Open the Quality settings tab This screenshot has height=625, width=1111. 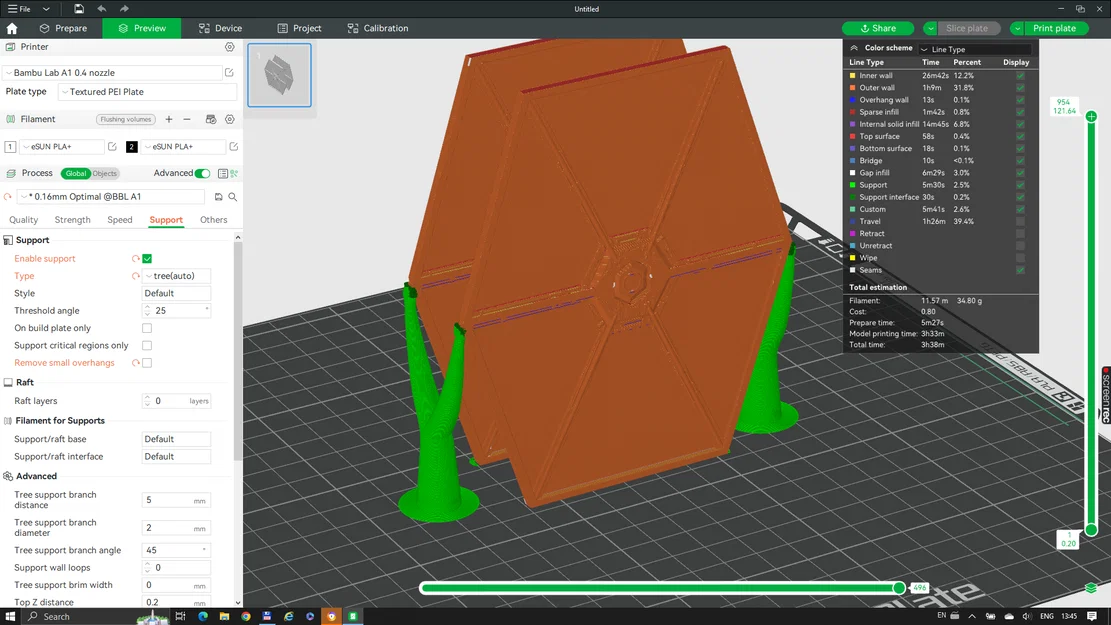(23, 220)
